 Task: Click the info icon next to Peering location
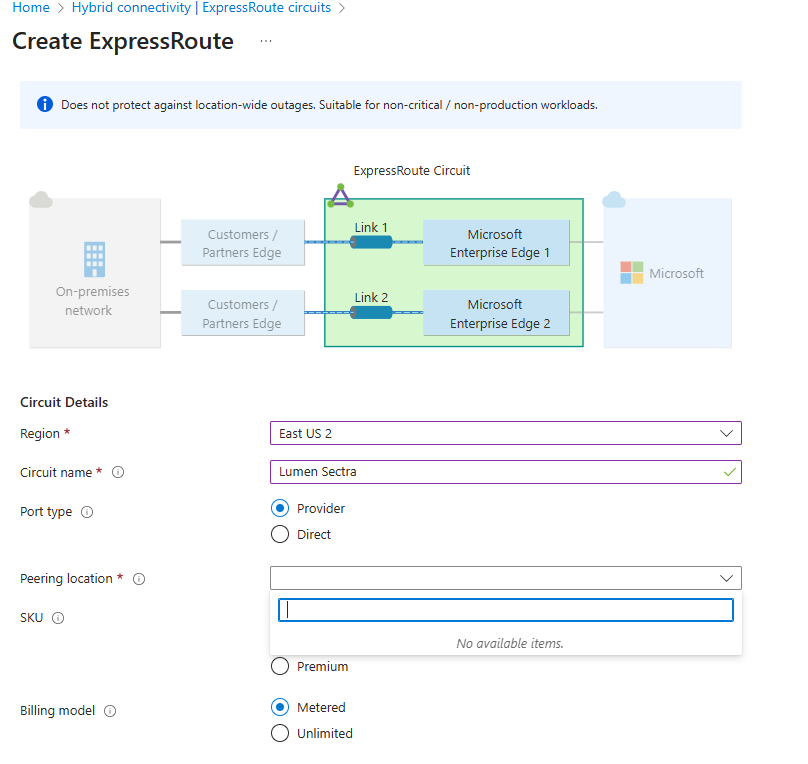pyautogui.click(x=139, y=579)
